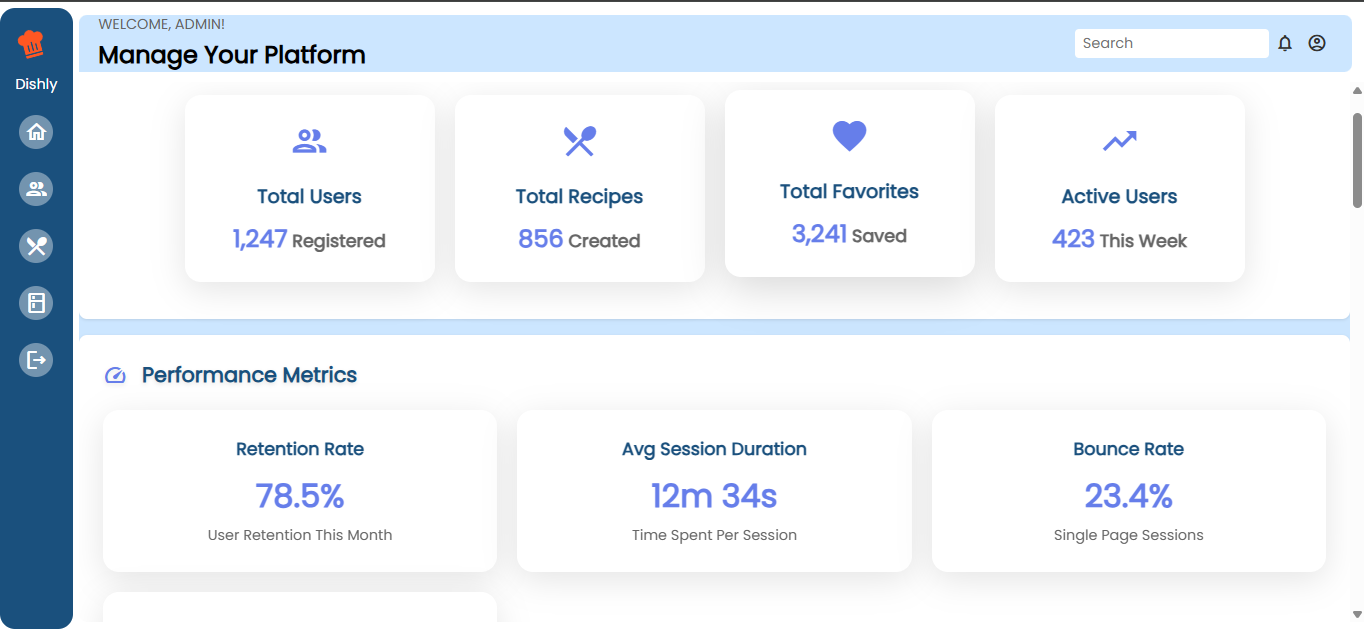Open the Total Recipes card
1364x635 pixels.
click(579, 185)
